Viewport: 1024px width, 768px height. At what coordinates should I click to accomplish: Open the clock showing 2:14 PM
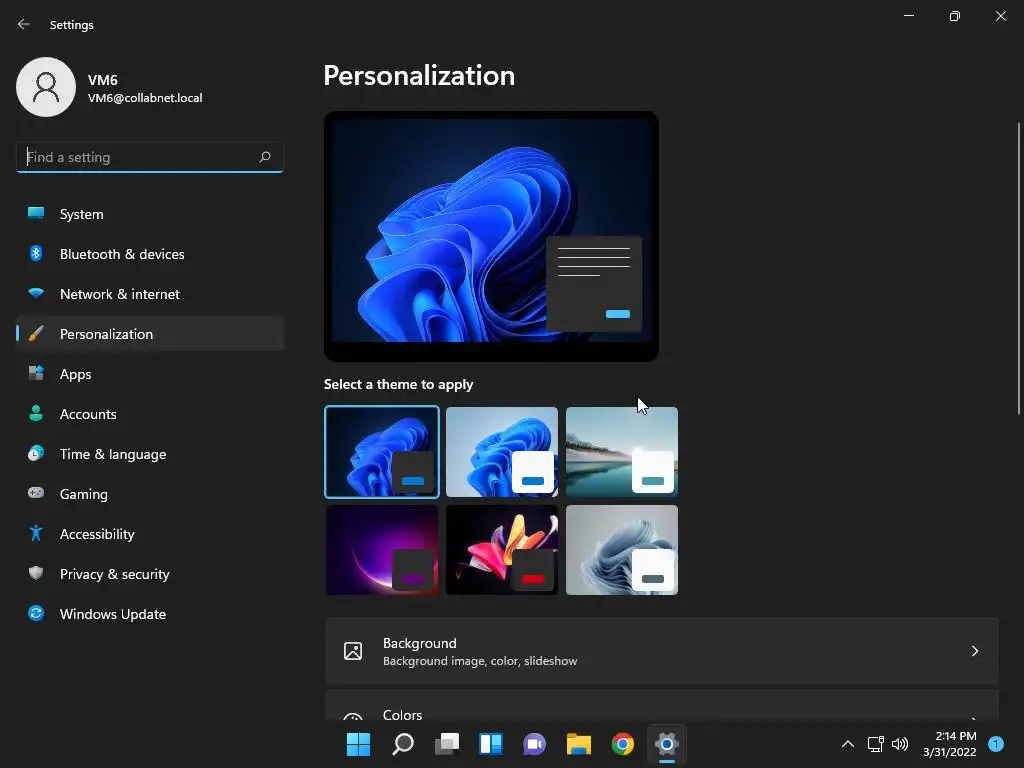point(950,744)
